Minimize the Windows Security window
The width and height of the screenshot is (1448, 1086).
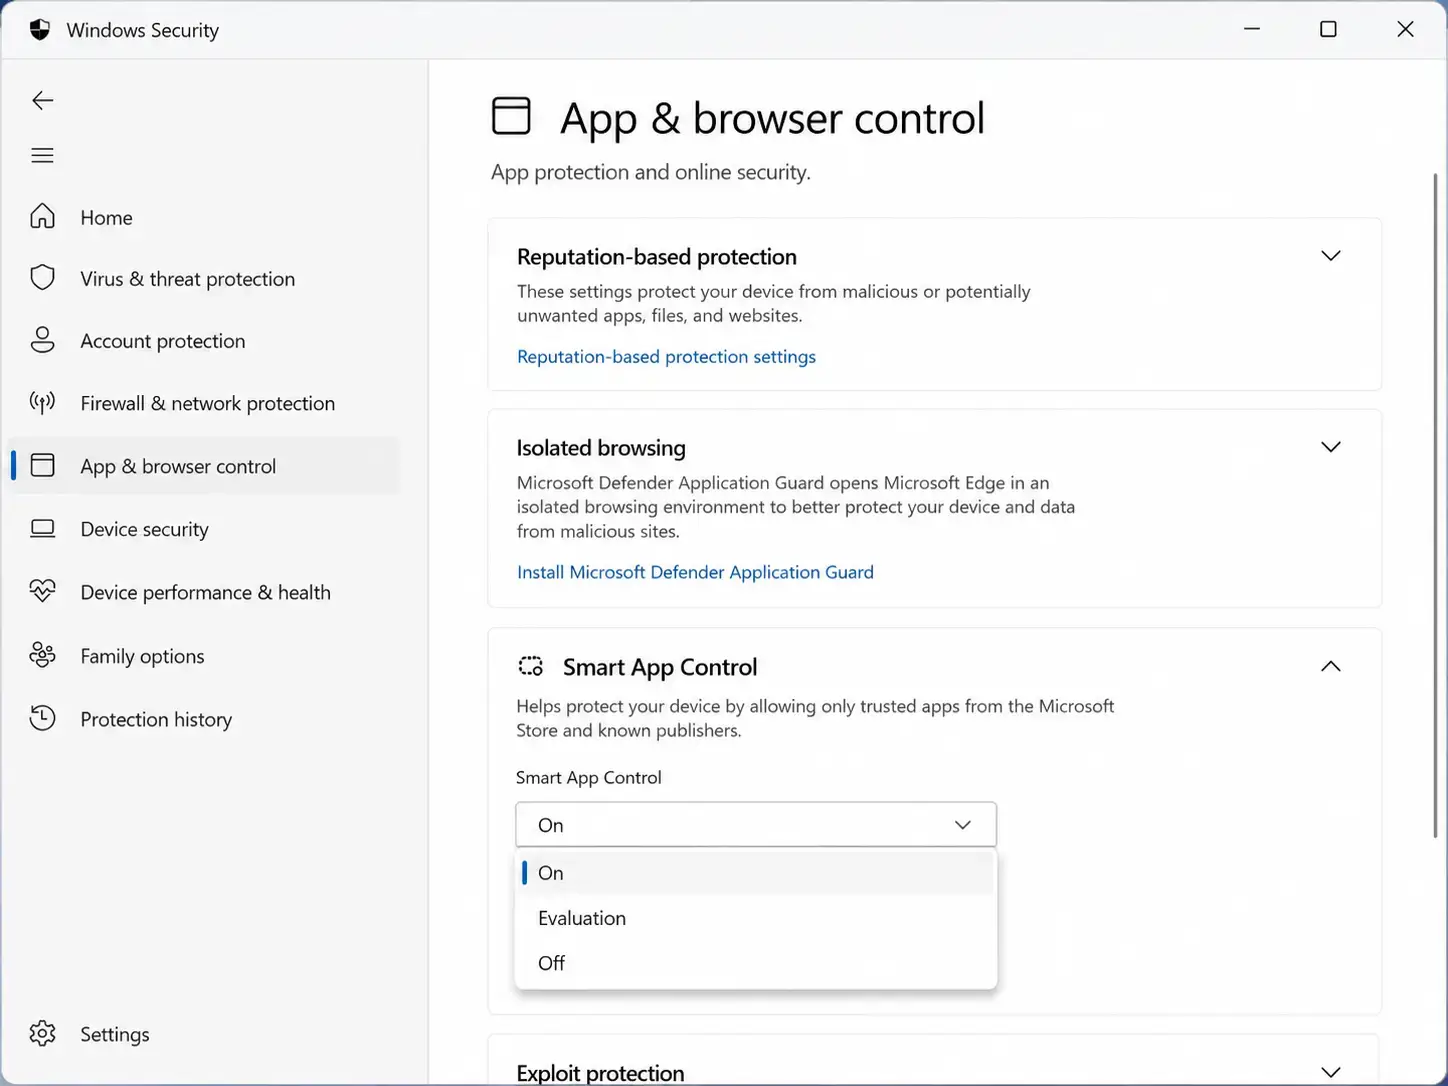coord(1251,29)
